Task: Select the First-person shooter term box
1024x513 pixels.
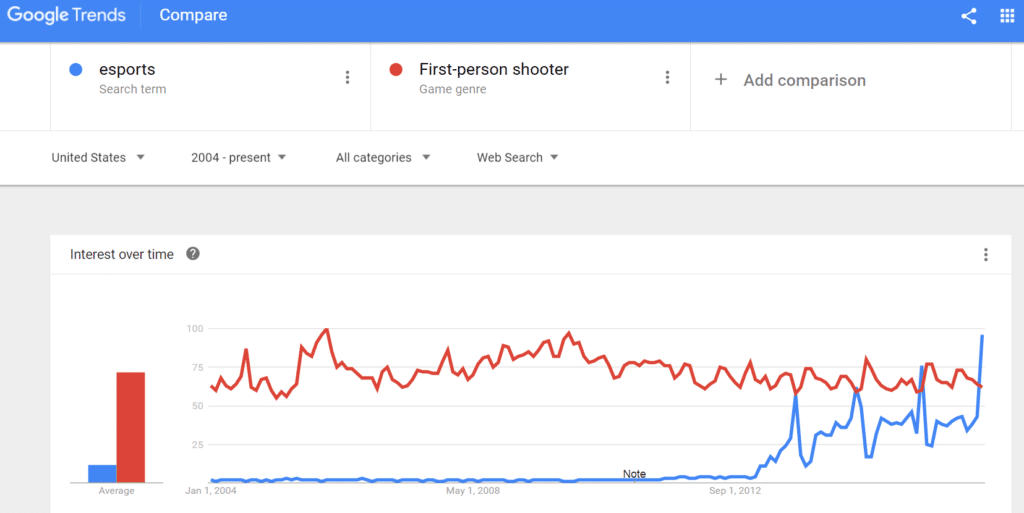Action: (x=530, y=86)
